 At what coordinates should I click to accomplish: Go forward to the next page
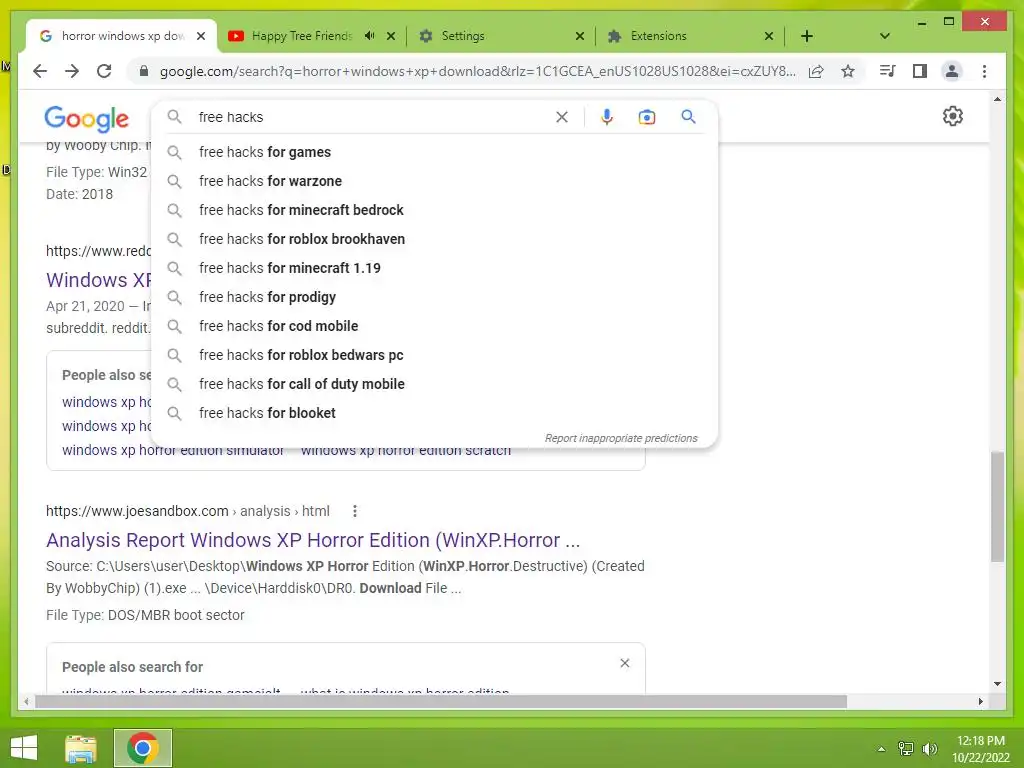tap(72, 71)
